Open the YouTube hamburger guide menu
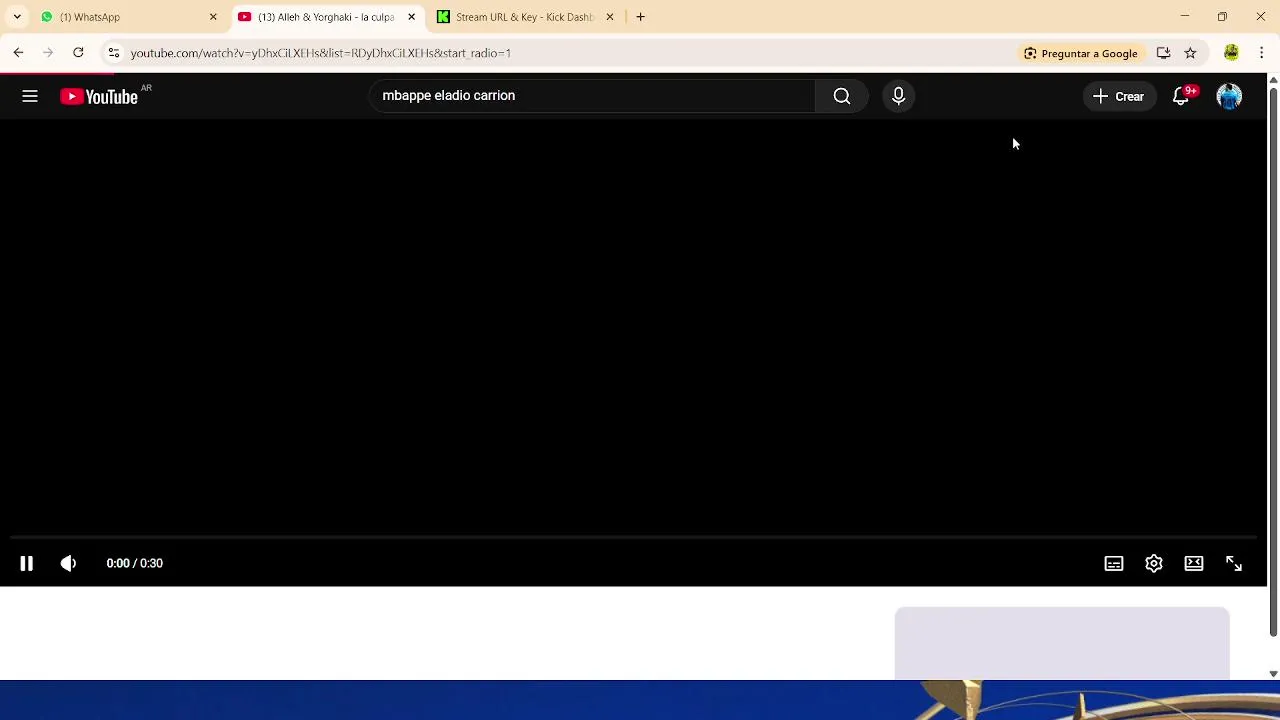This screenshot has width=1280, height=720. coord(30,96)
